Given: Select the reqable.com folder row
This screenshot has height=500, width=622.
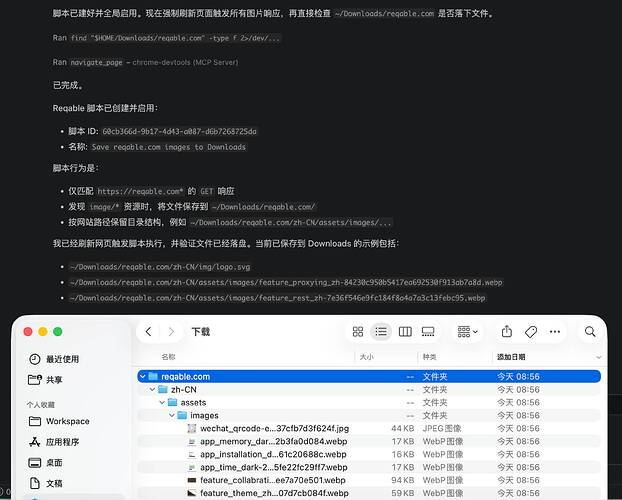Looking at the screenshot, I should click(x=369, y=376).
